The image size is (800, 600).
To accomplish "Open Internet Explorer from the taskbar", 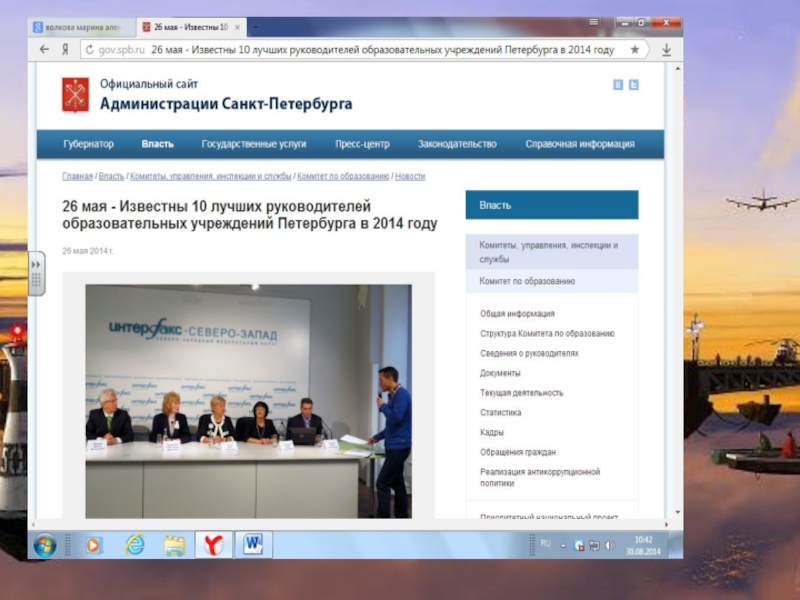I will [x=134, y=545].
